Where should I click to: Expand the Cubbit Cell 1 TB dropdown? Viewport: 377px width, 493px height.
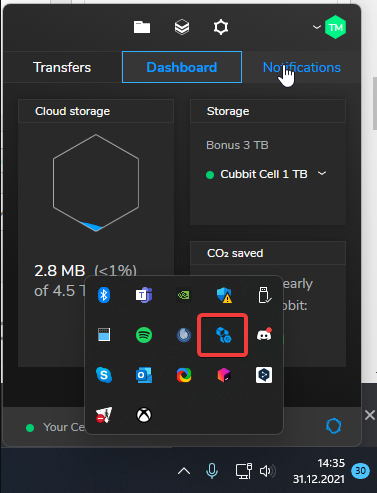(322, 173)
